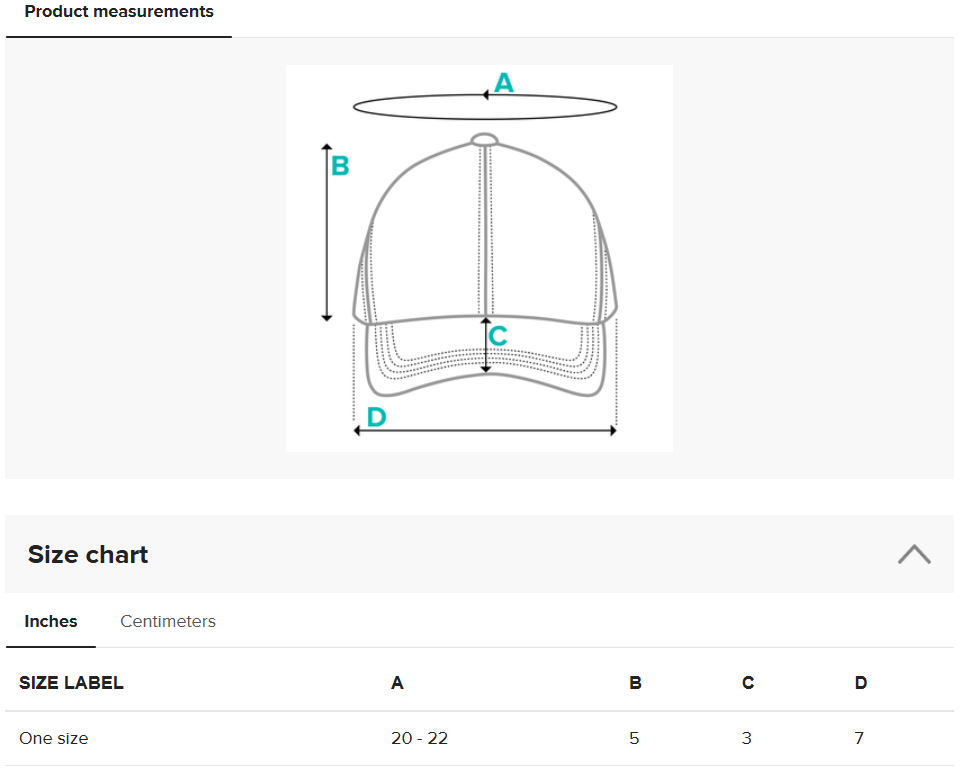Click column header C in size table
The width and height of the screenshot is (964, 774).
(748, 683)
